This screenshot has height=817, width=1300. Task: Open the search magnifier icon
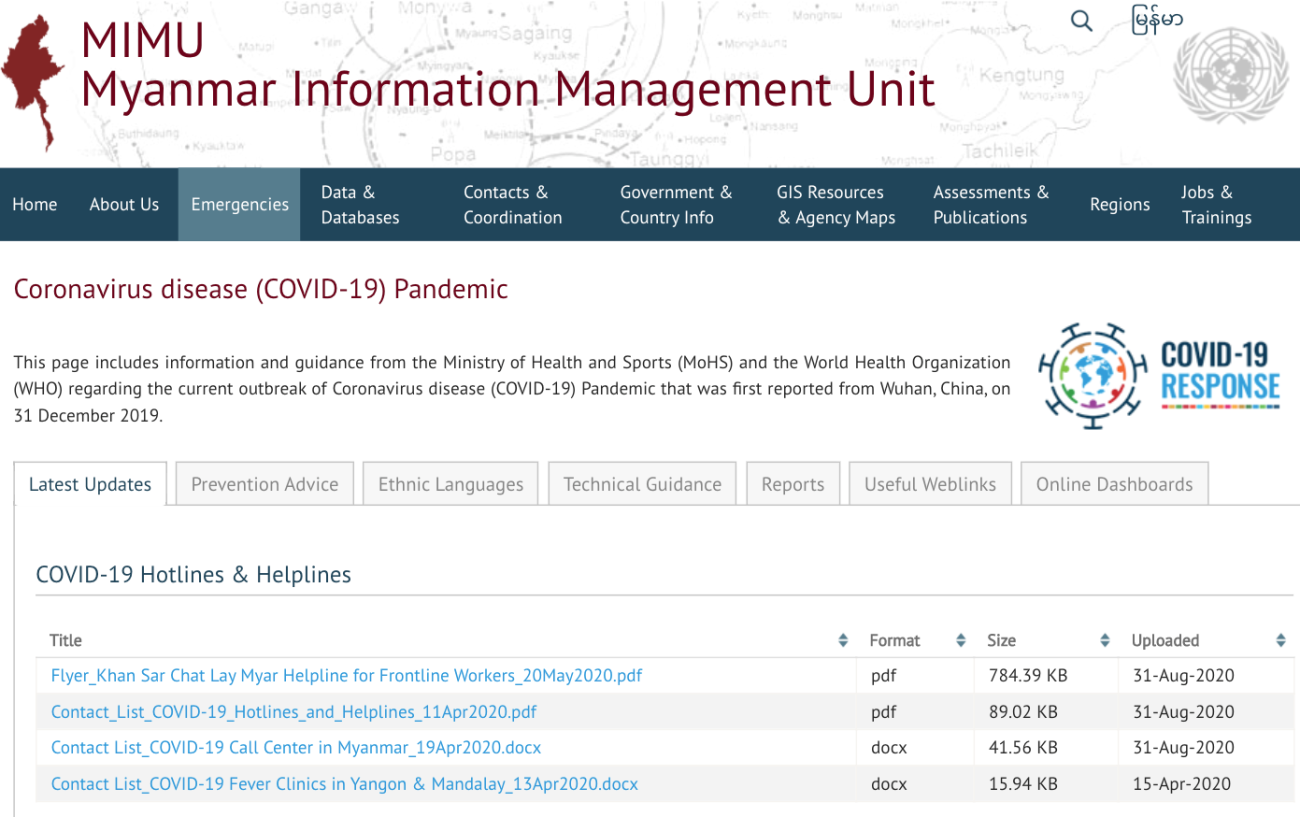1081,21
